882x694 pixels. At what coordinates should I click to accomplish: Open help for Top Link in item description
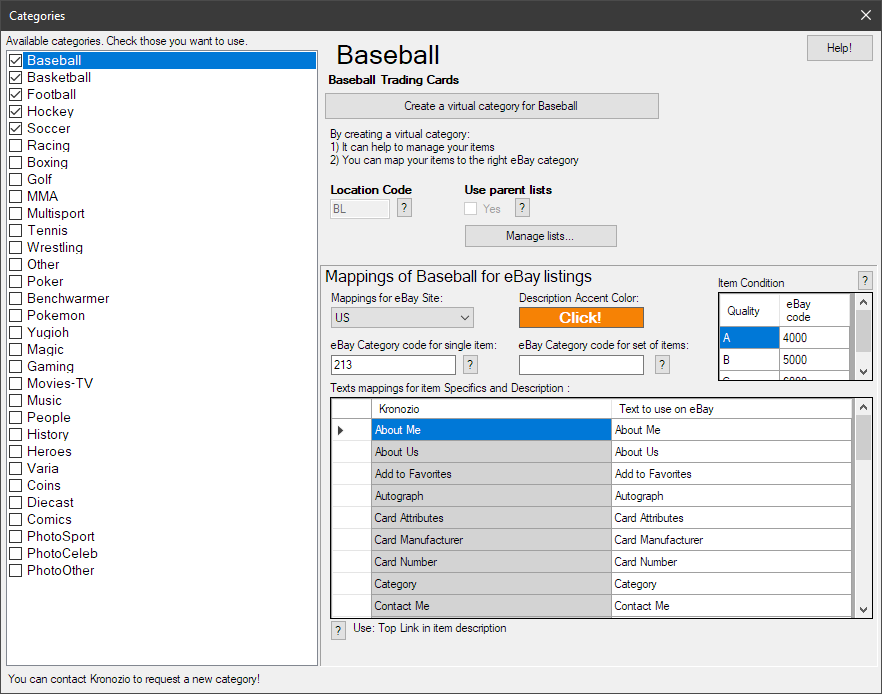338,630
